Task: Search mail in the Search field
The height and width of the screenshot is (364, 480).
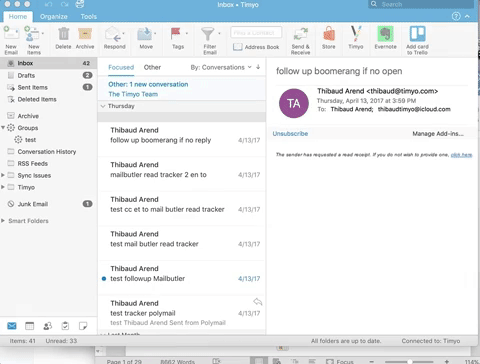Action: 421,4
